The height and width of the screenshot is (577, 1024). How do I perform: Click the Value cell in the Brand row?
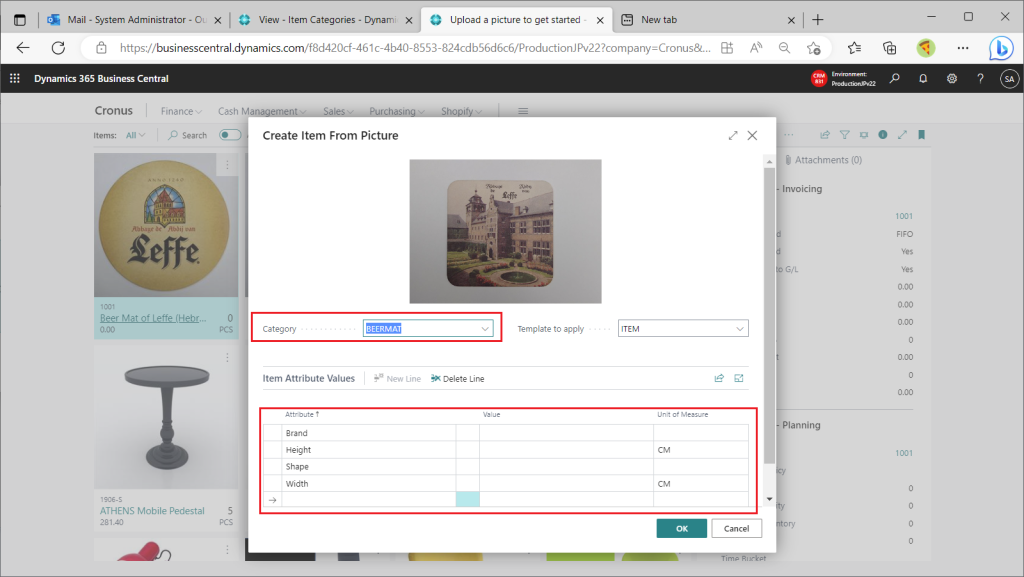565,433
